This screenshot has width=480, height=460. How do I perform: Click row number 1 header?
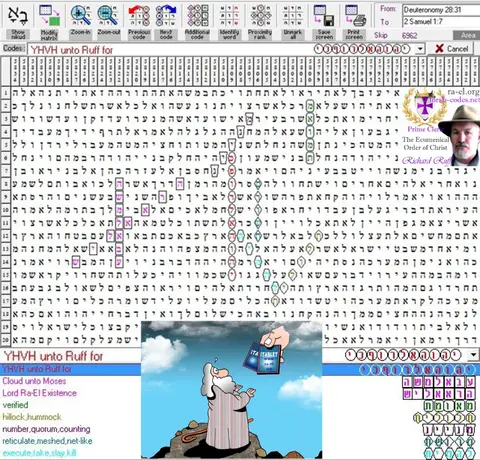pyautogui.click(x=6, y=93)
